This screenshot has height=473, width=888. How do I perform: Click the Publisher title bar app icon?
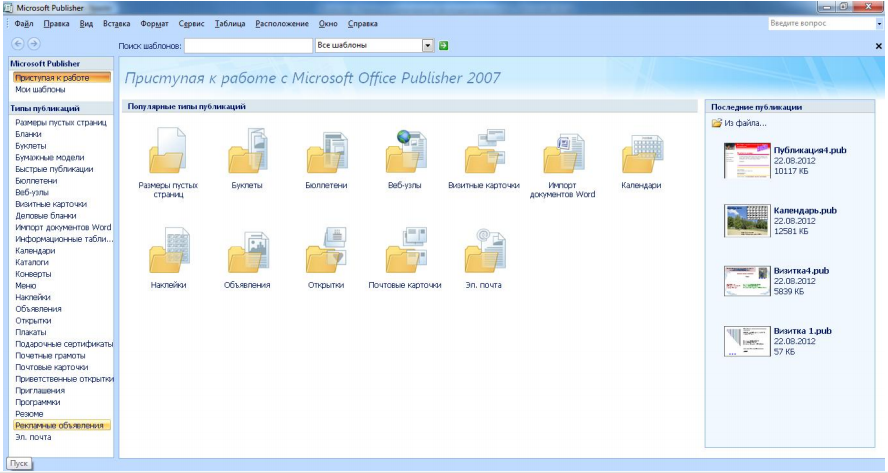click(8, 8)
